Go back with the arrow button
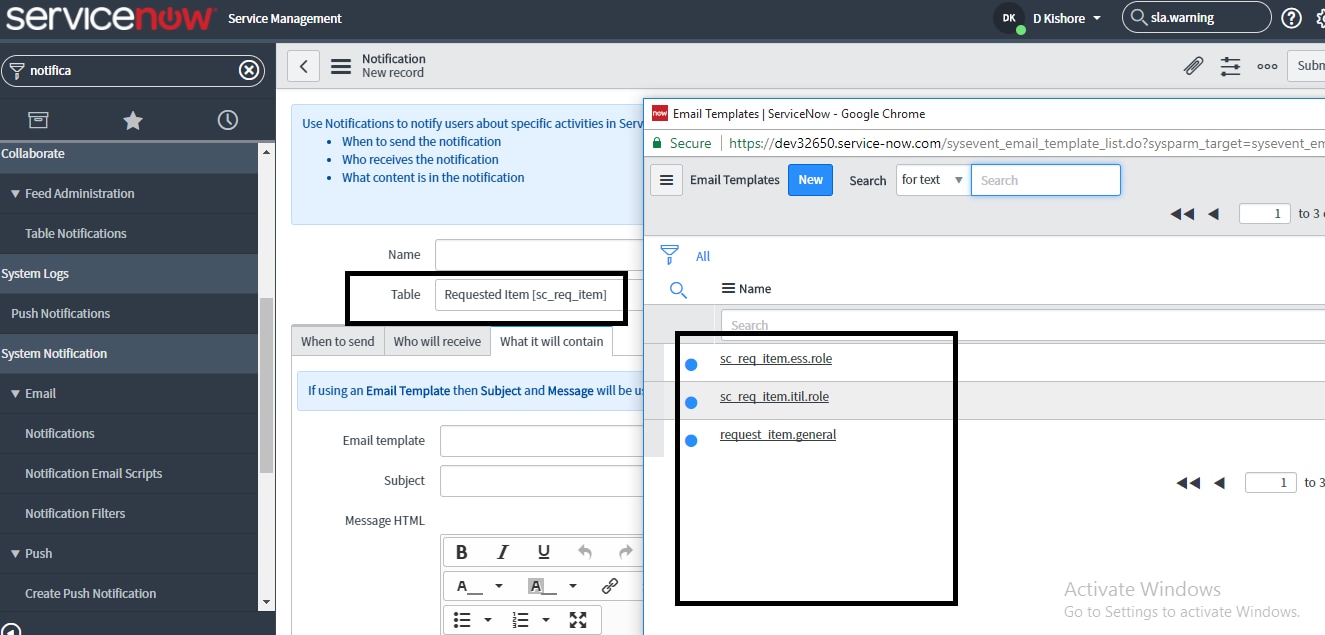The height and width of the screenshot is (635, 1325). [303, 66]
